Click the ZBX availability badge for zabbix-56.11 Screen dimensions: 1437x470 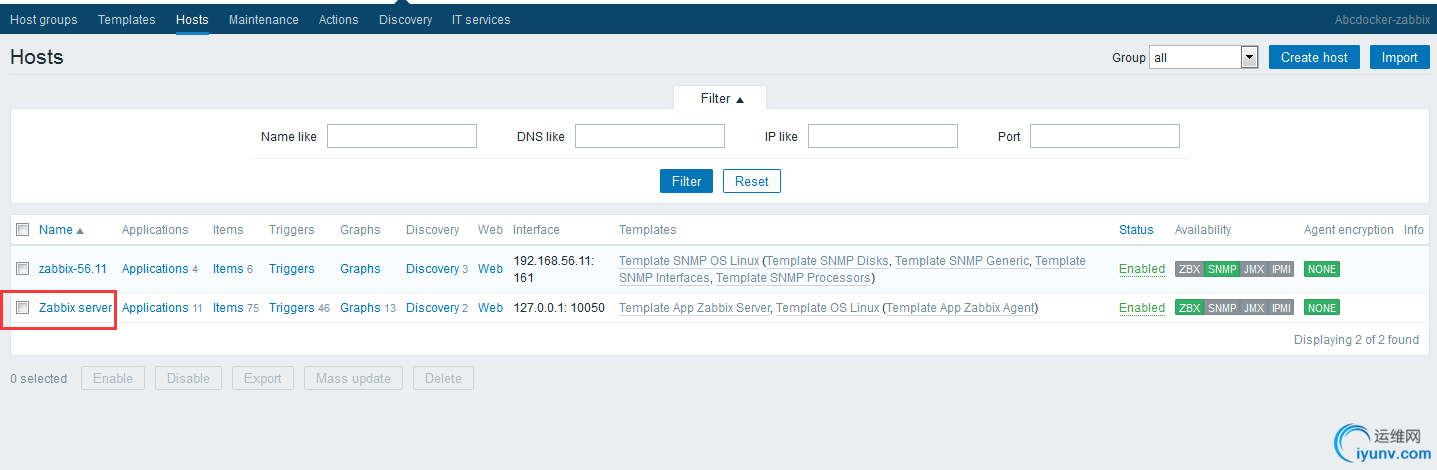tap(1189, 269)
